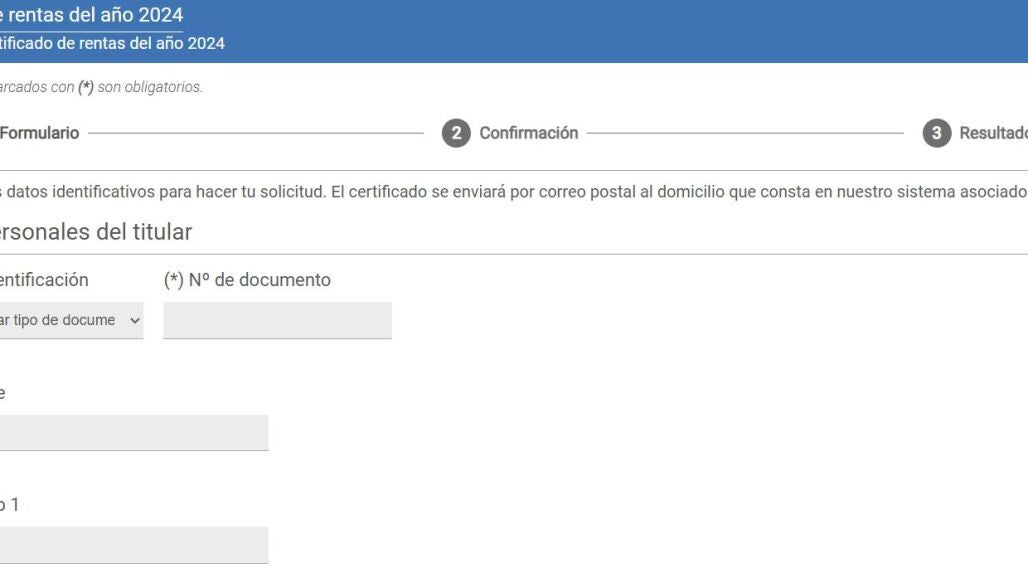Click the step 2 circle icon
1028x578 pixels.
tap(457, 133)
